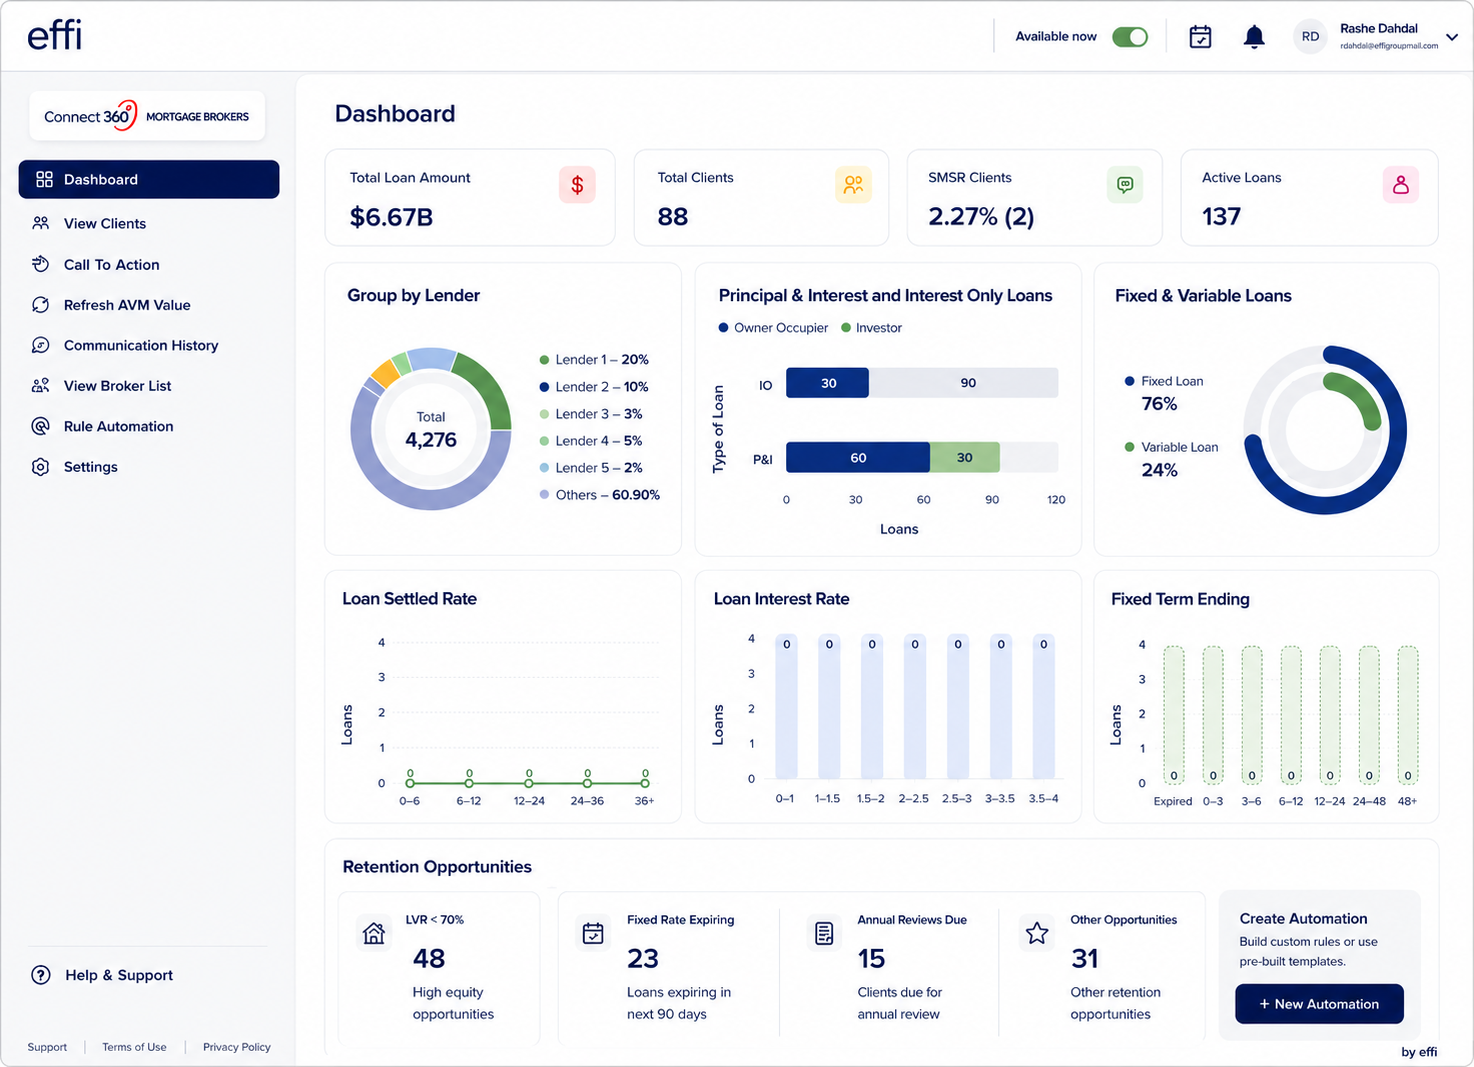
Task: Click the Other Opportunities value 31
Action: (x=1085, y=959)
